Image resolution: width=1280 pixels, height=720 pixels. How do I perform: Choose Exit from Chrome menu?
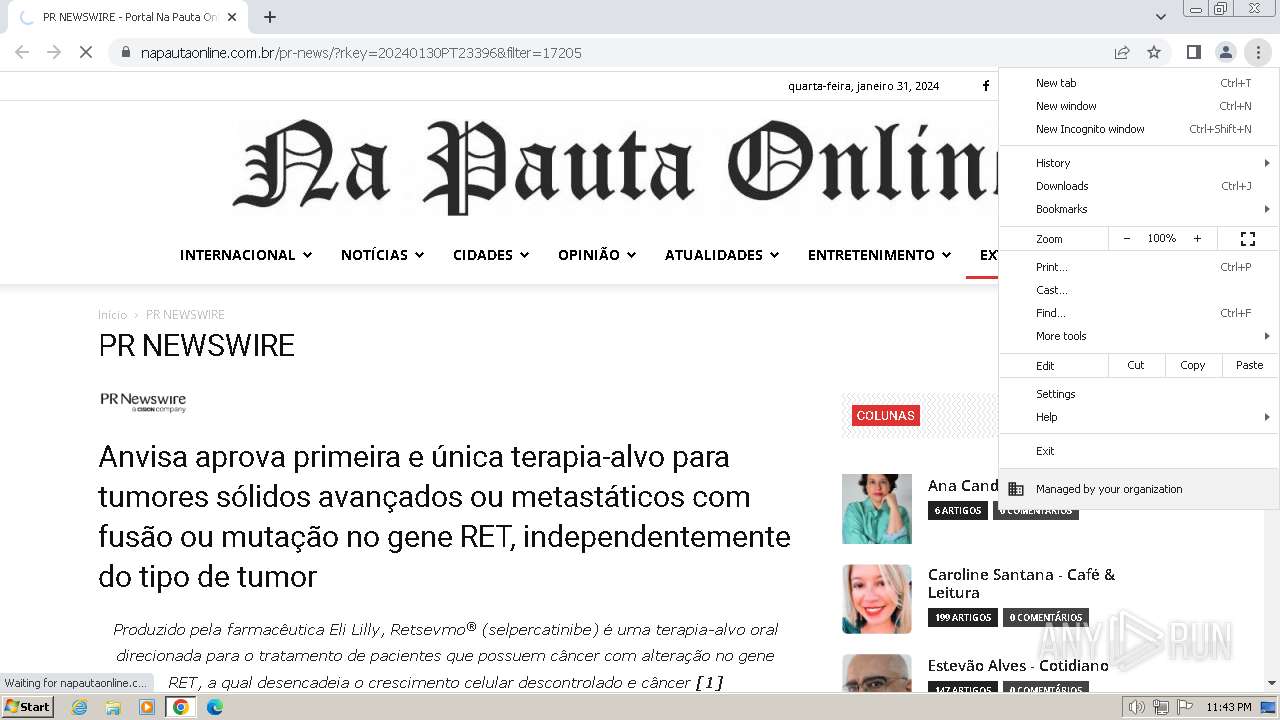coord(1139,451)
